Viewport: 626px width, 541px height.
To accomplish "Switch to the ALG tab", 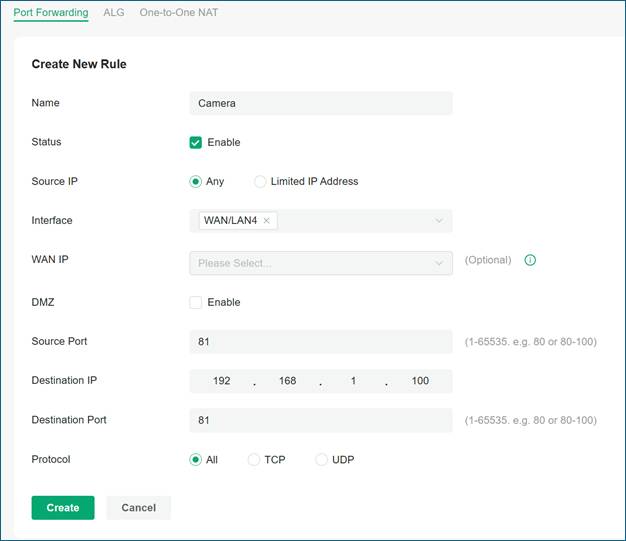I will coord(114,12).
